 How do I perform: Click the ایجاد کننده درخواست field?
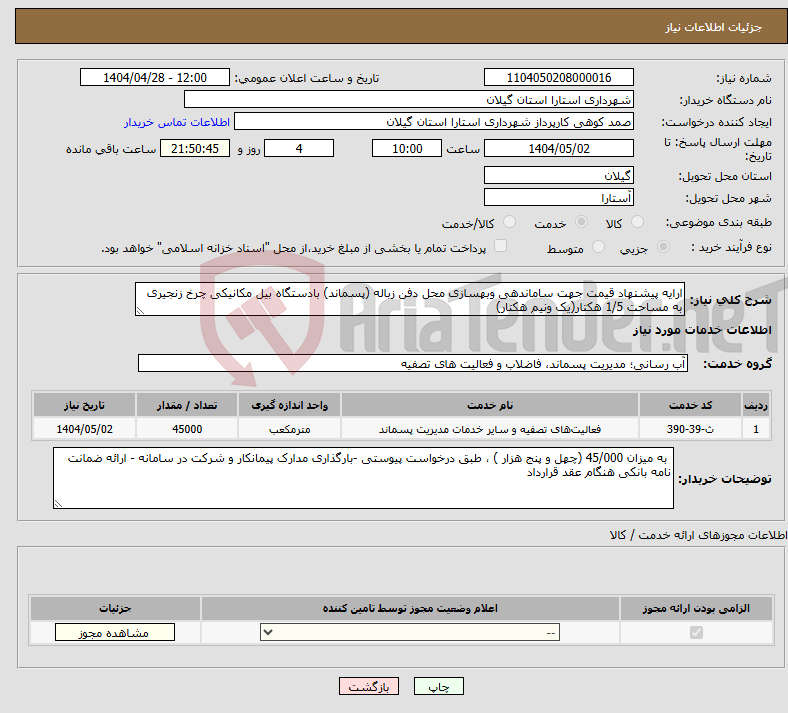pyautogui.click(x=434, y=122)
